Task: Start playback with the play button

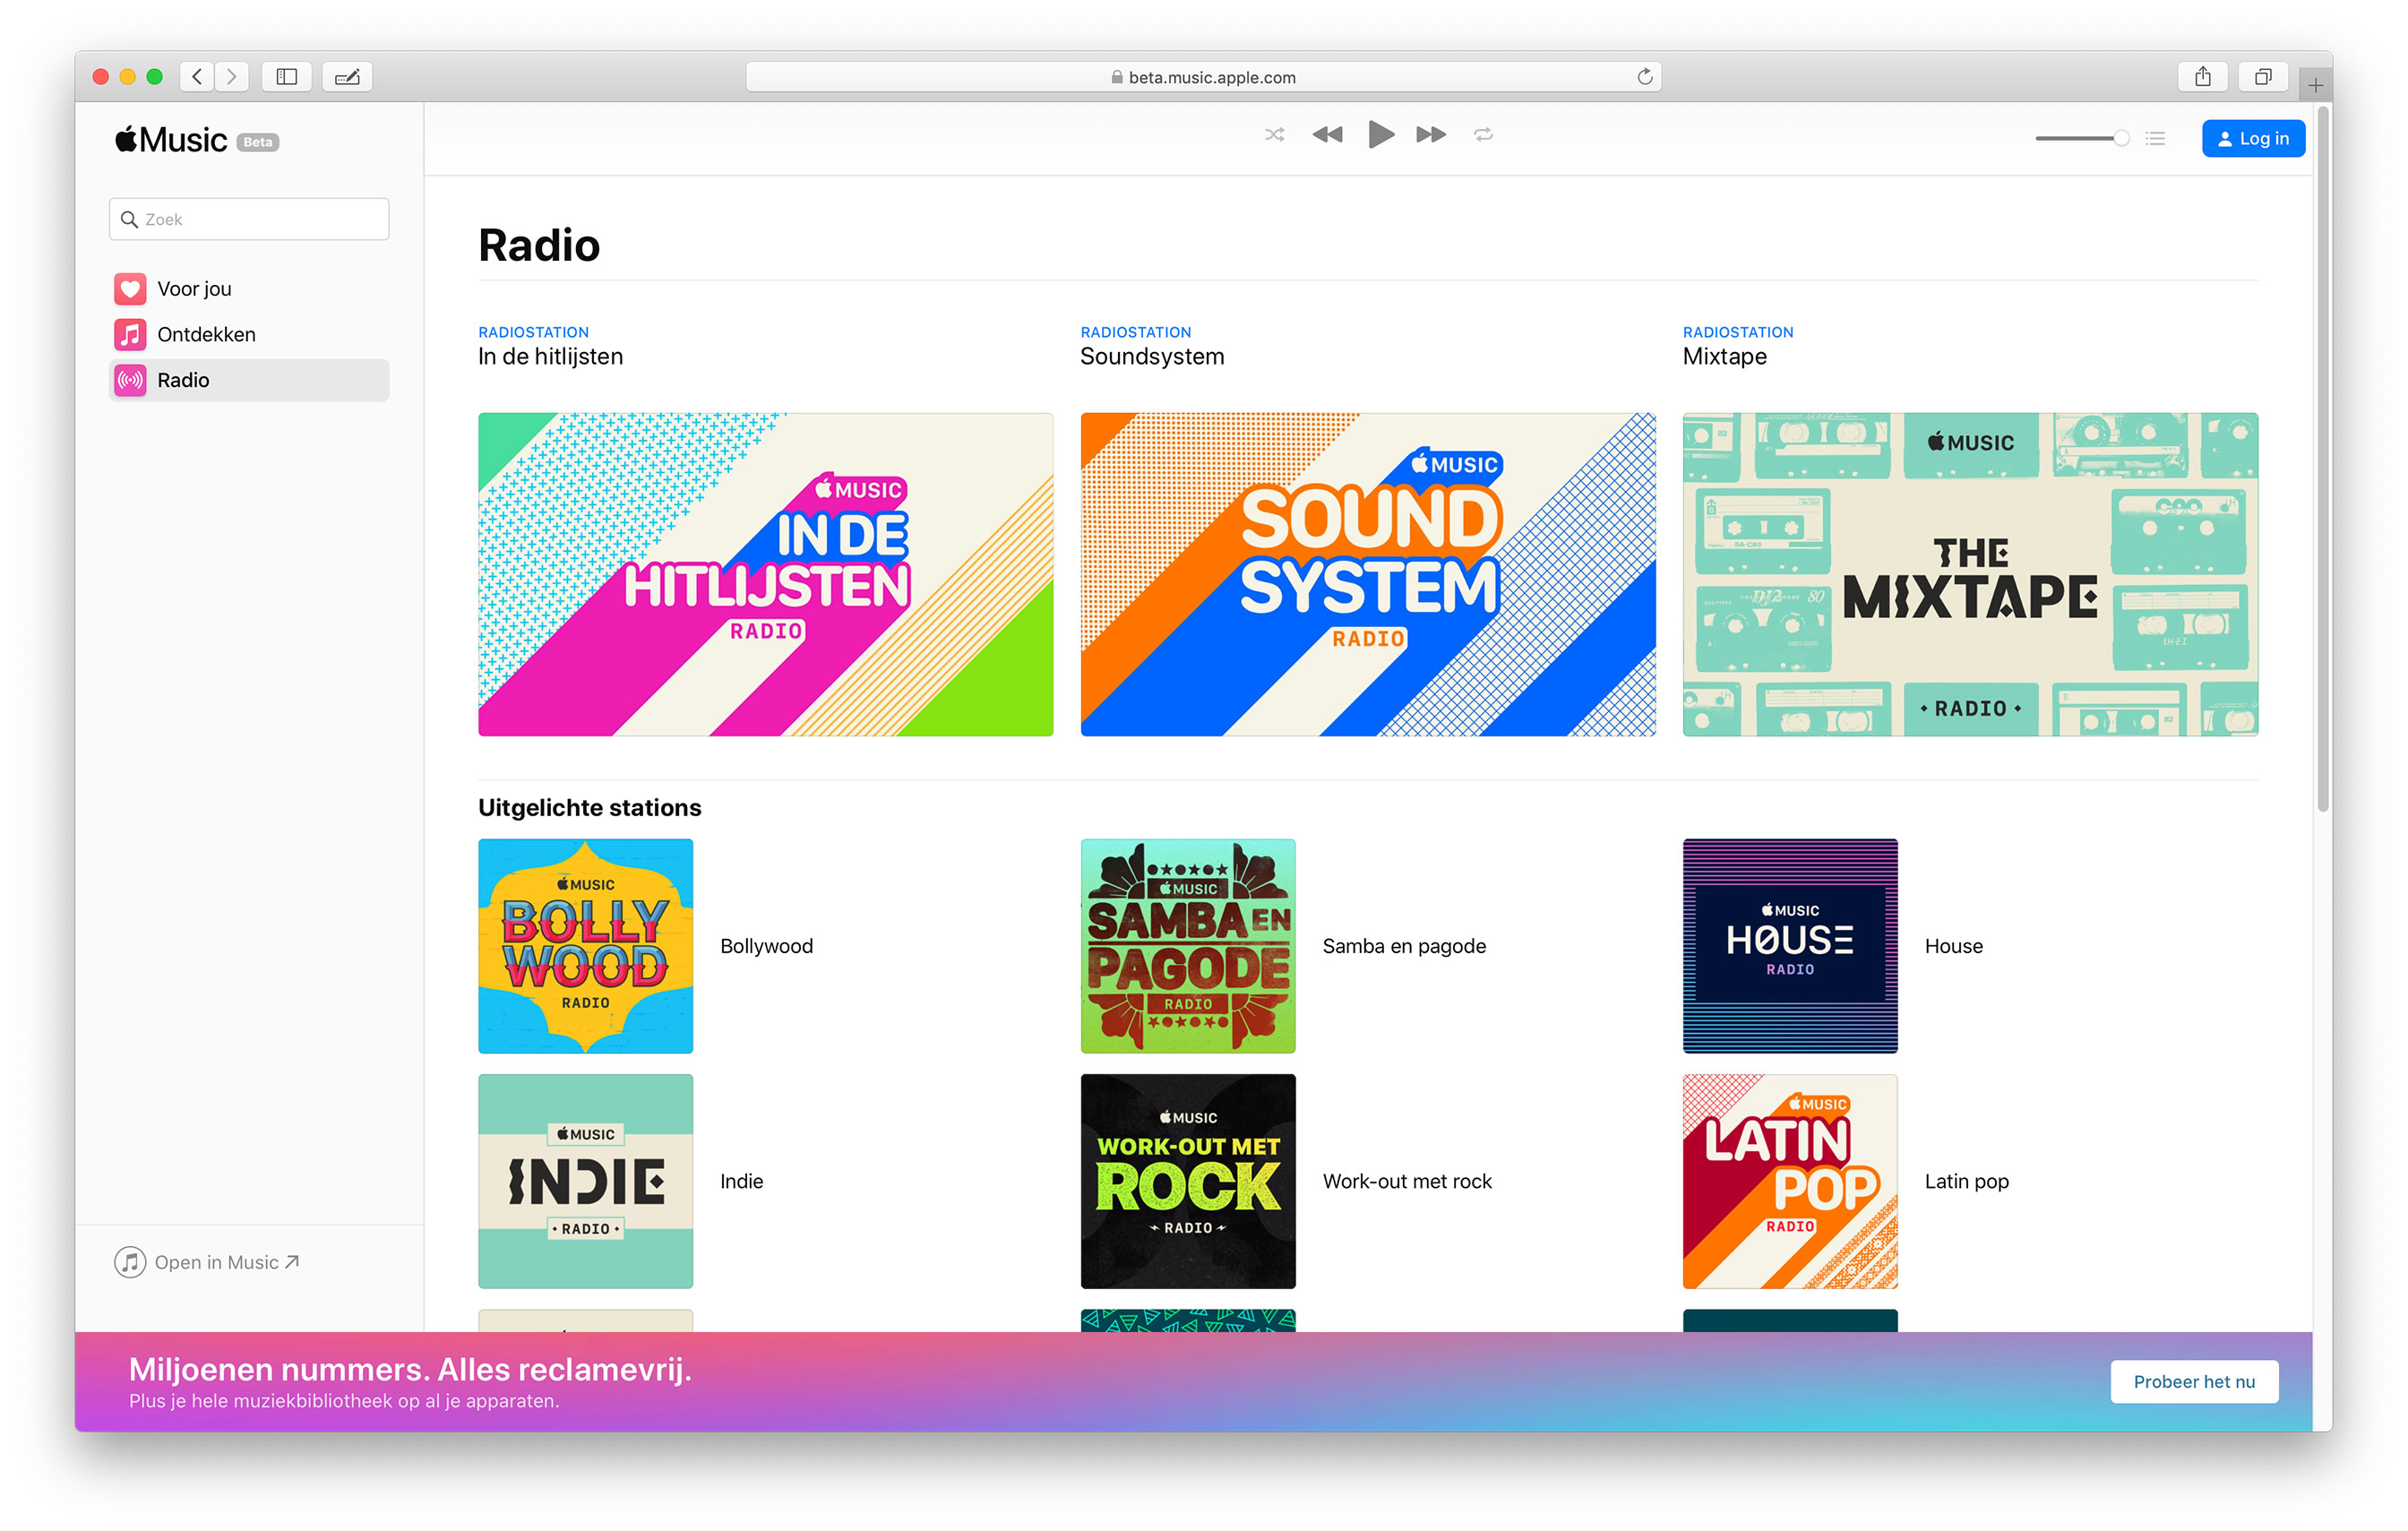Action: (1381, 134)
